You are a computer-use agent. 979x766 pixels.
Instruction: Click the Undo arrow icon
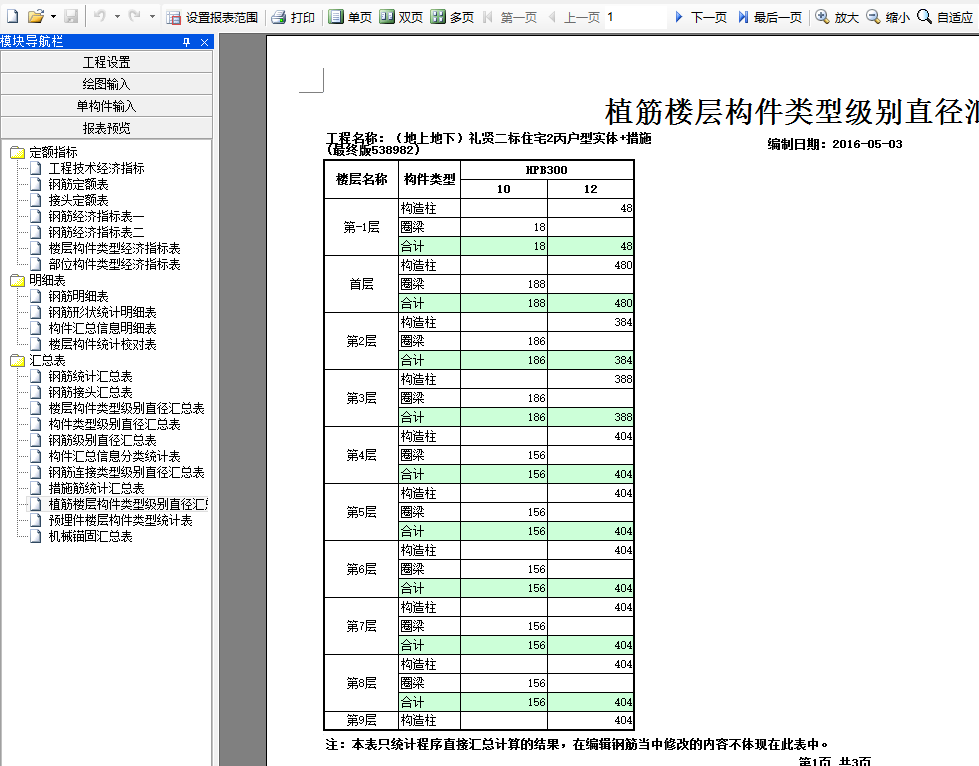[100, 17]
